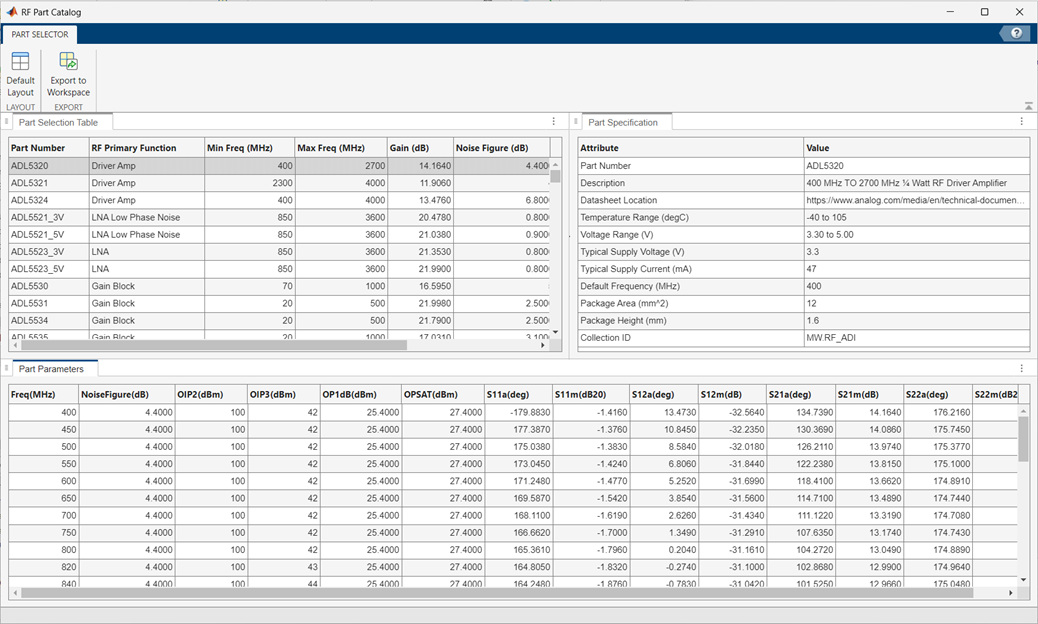
Task: Switch to the PART SELECTOR ribbon tab
Action: 40,35
